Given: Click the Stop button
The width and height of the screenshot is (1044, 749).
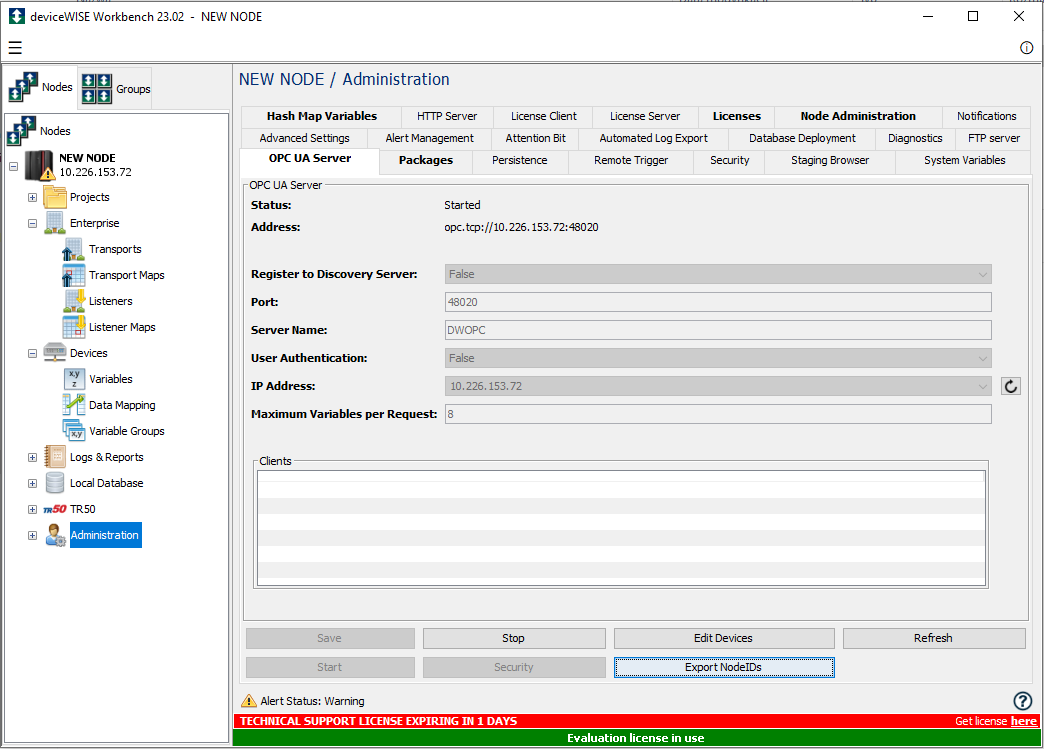Looking at the screenshot, I should click(514, 638).
